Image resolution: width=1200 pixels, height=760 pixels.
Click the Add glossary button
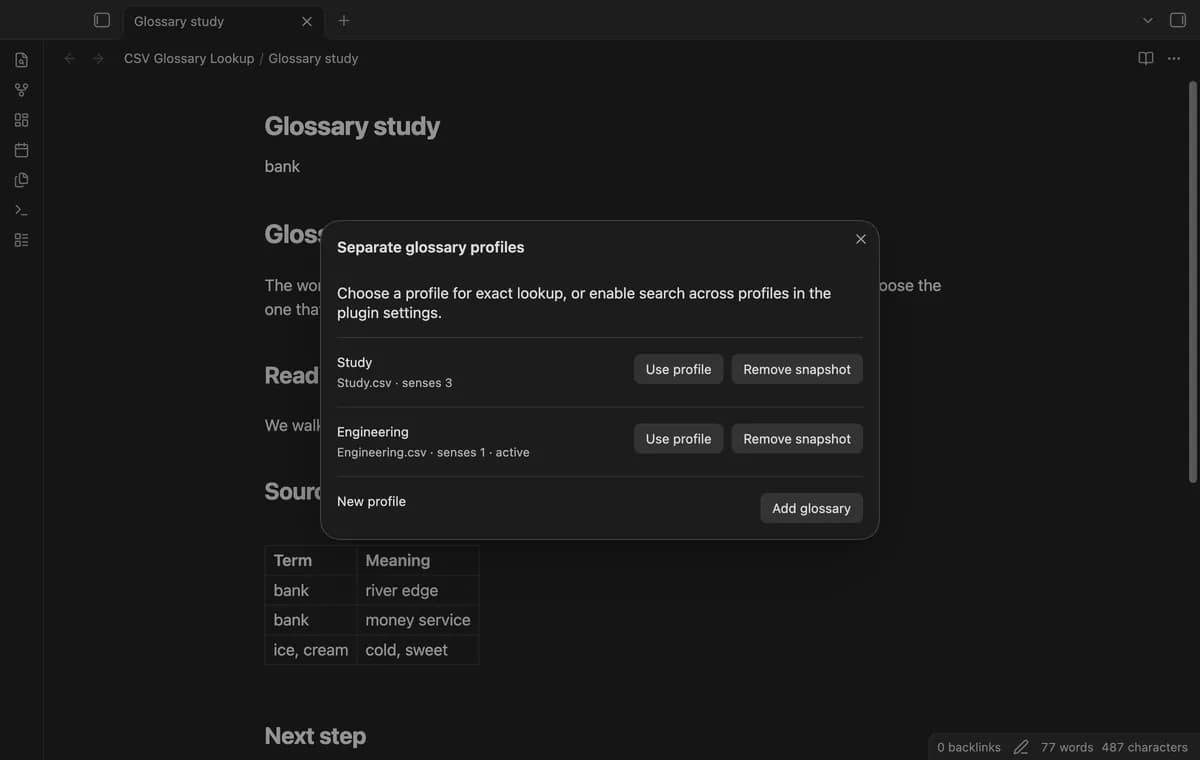click(811, 508)
